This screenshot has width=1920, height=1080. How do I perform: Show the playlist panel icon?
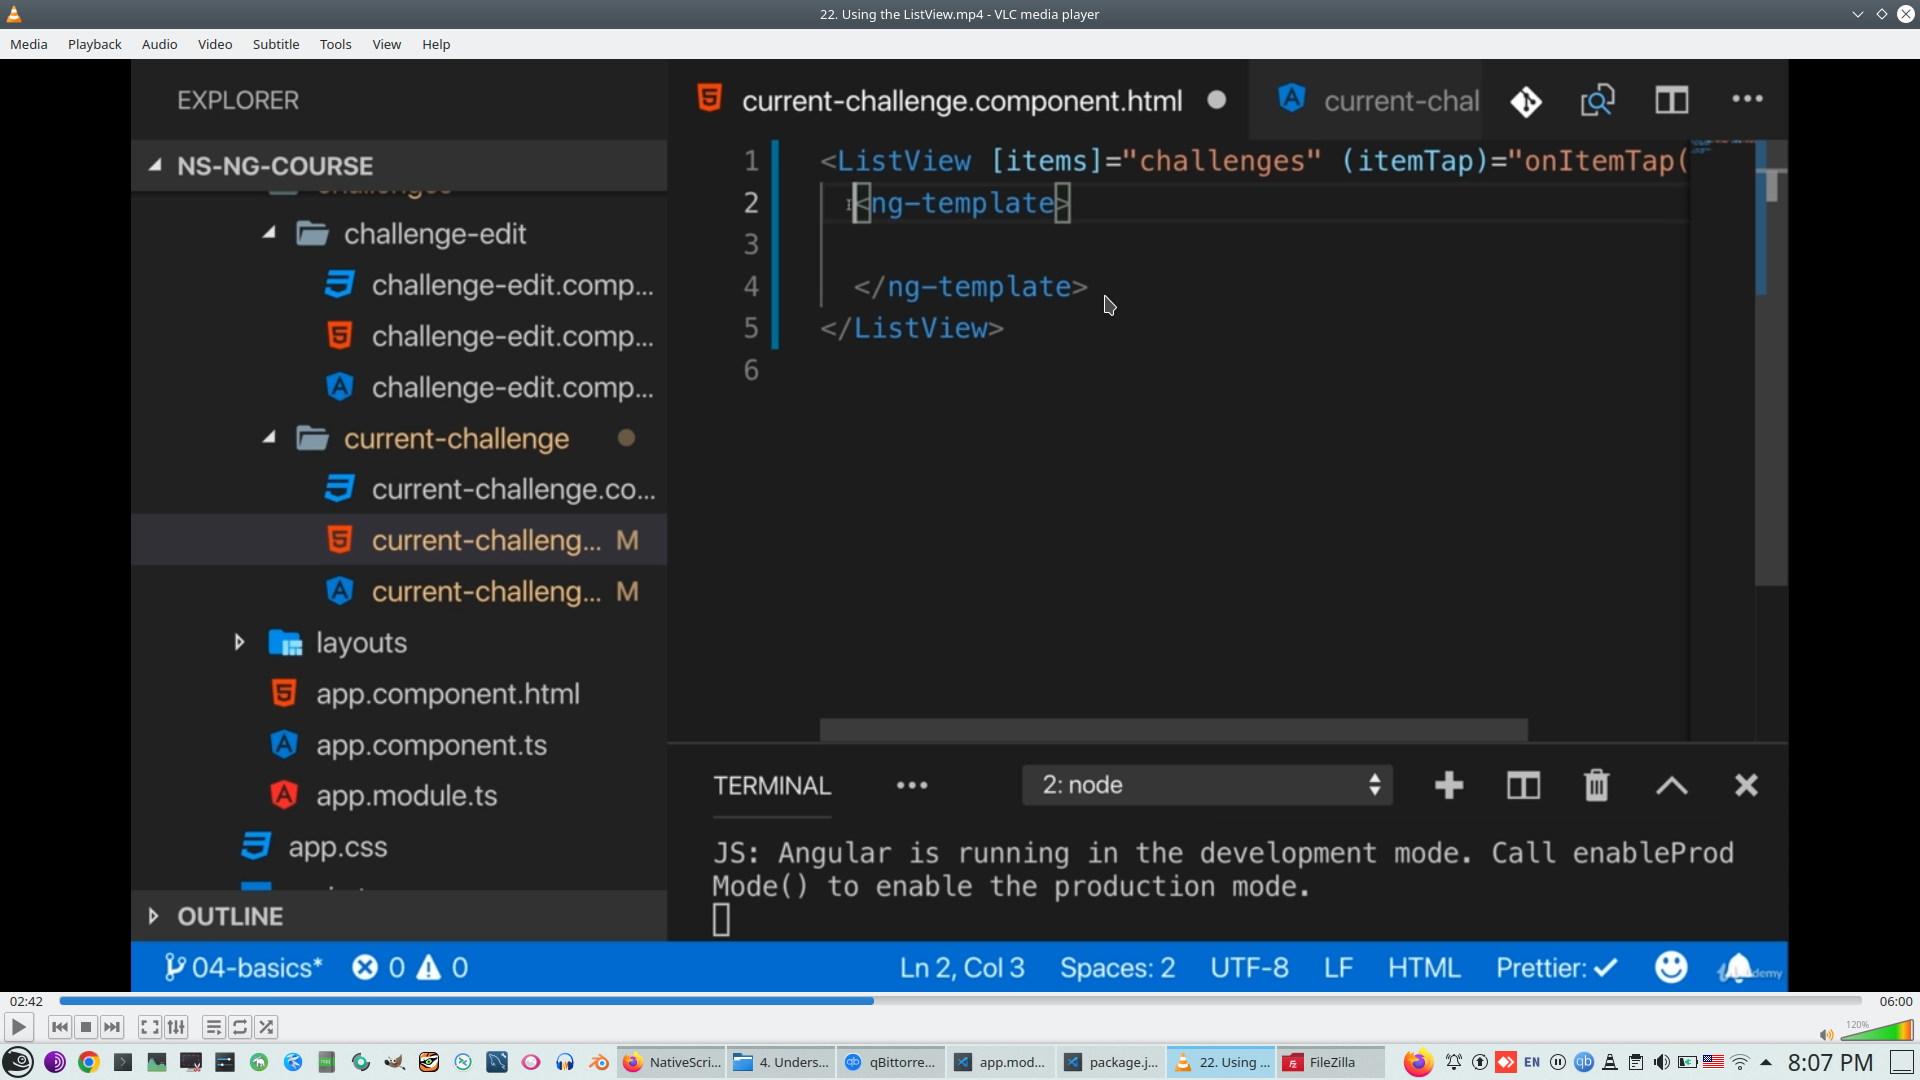[x=213, y=1027]
